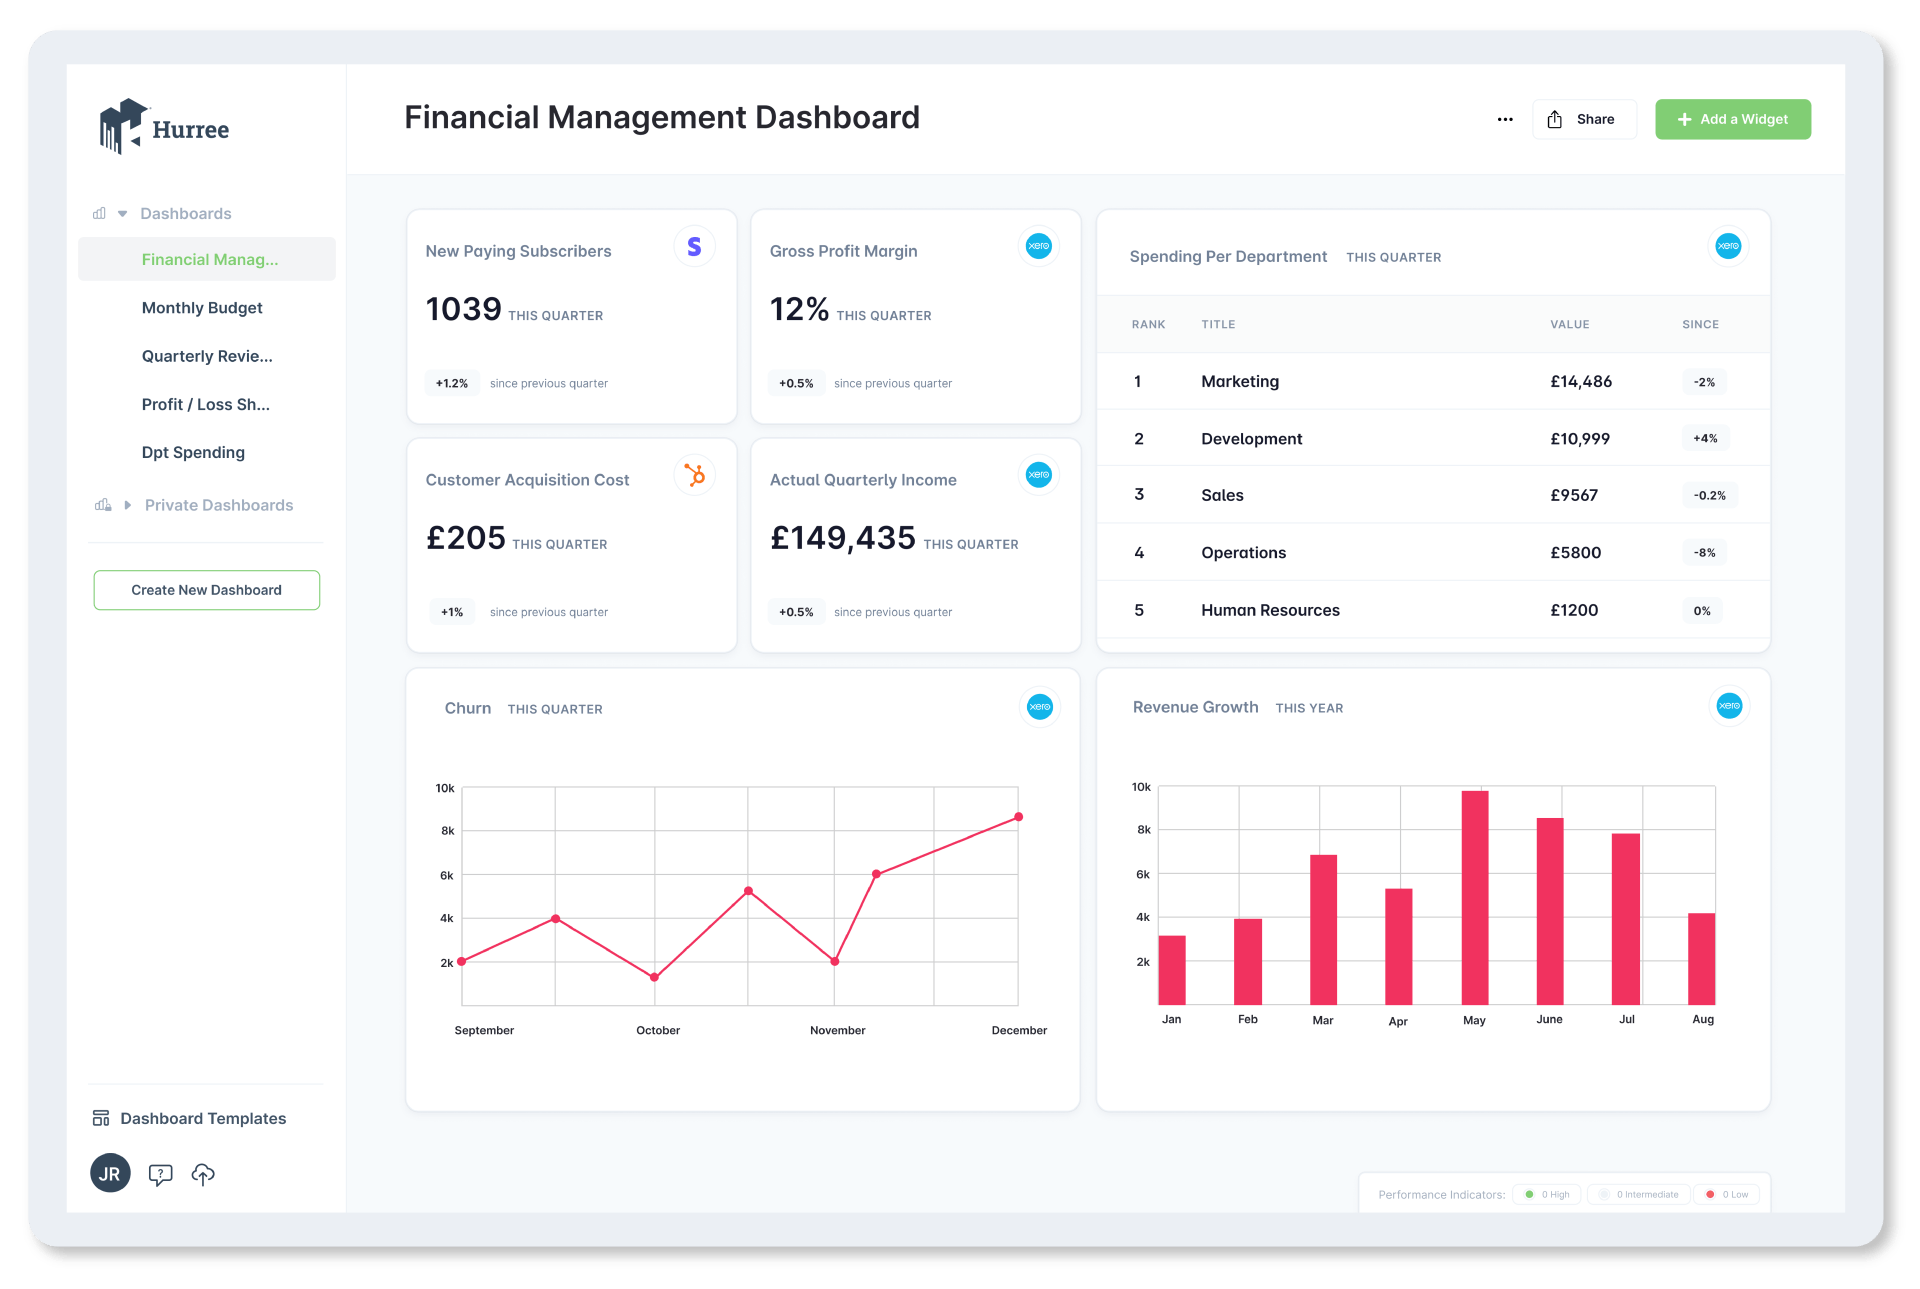
Task: Open the Profit / Loss Sh... dashboard
Action: (x=206, y=404)
